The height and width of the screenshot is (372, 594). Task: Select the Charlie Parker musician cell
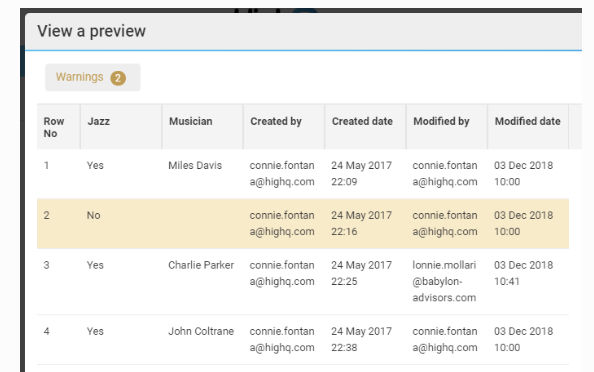[x=201, y=265]
